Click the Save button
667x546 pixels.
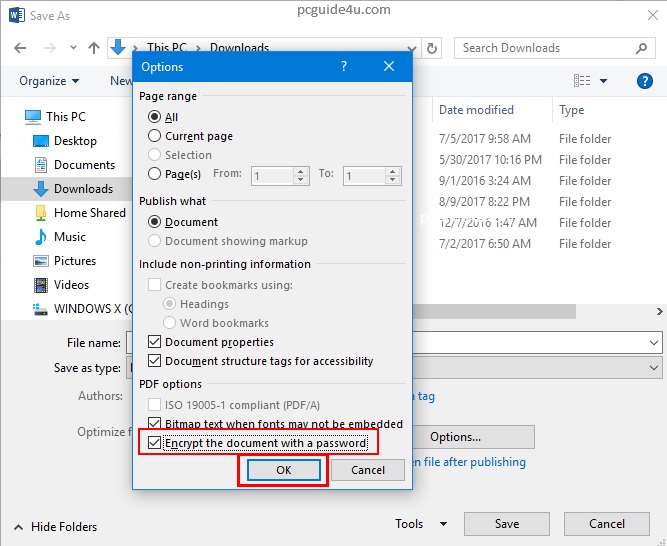coord(506,524)
